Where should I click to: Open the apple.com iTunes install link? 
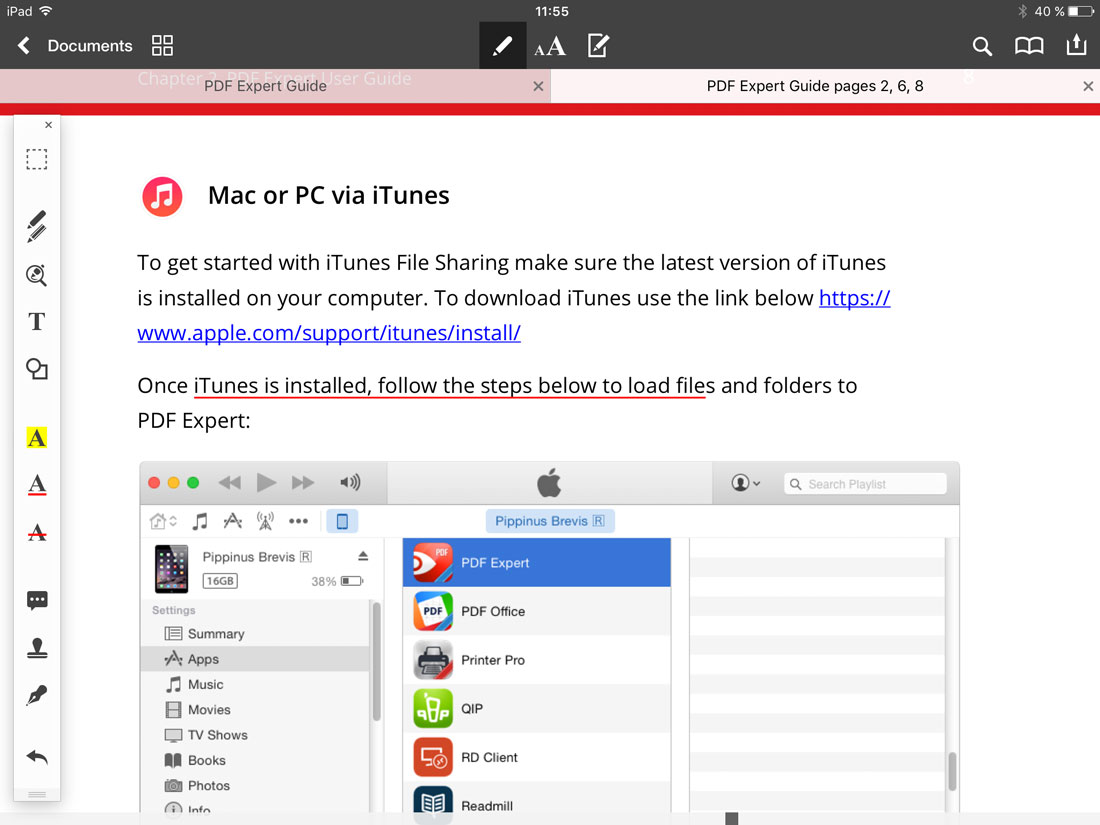(x=328, y=333)
